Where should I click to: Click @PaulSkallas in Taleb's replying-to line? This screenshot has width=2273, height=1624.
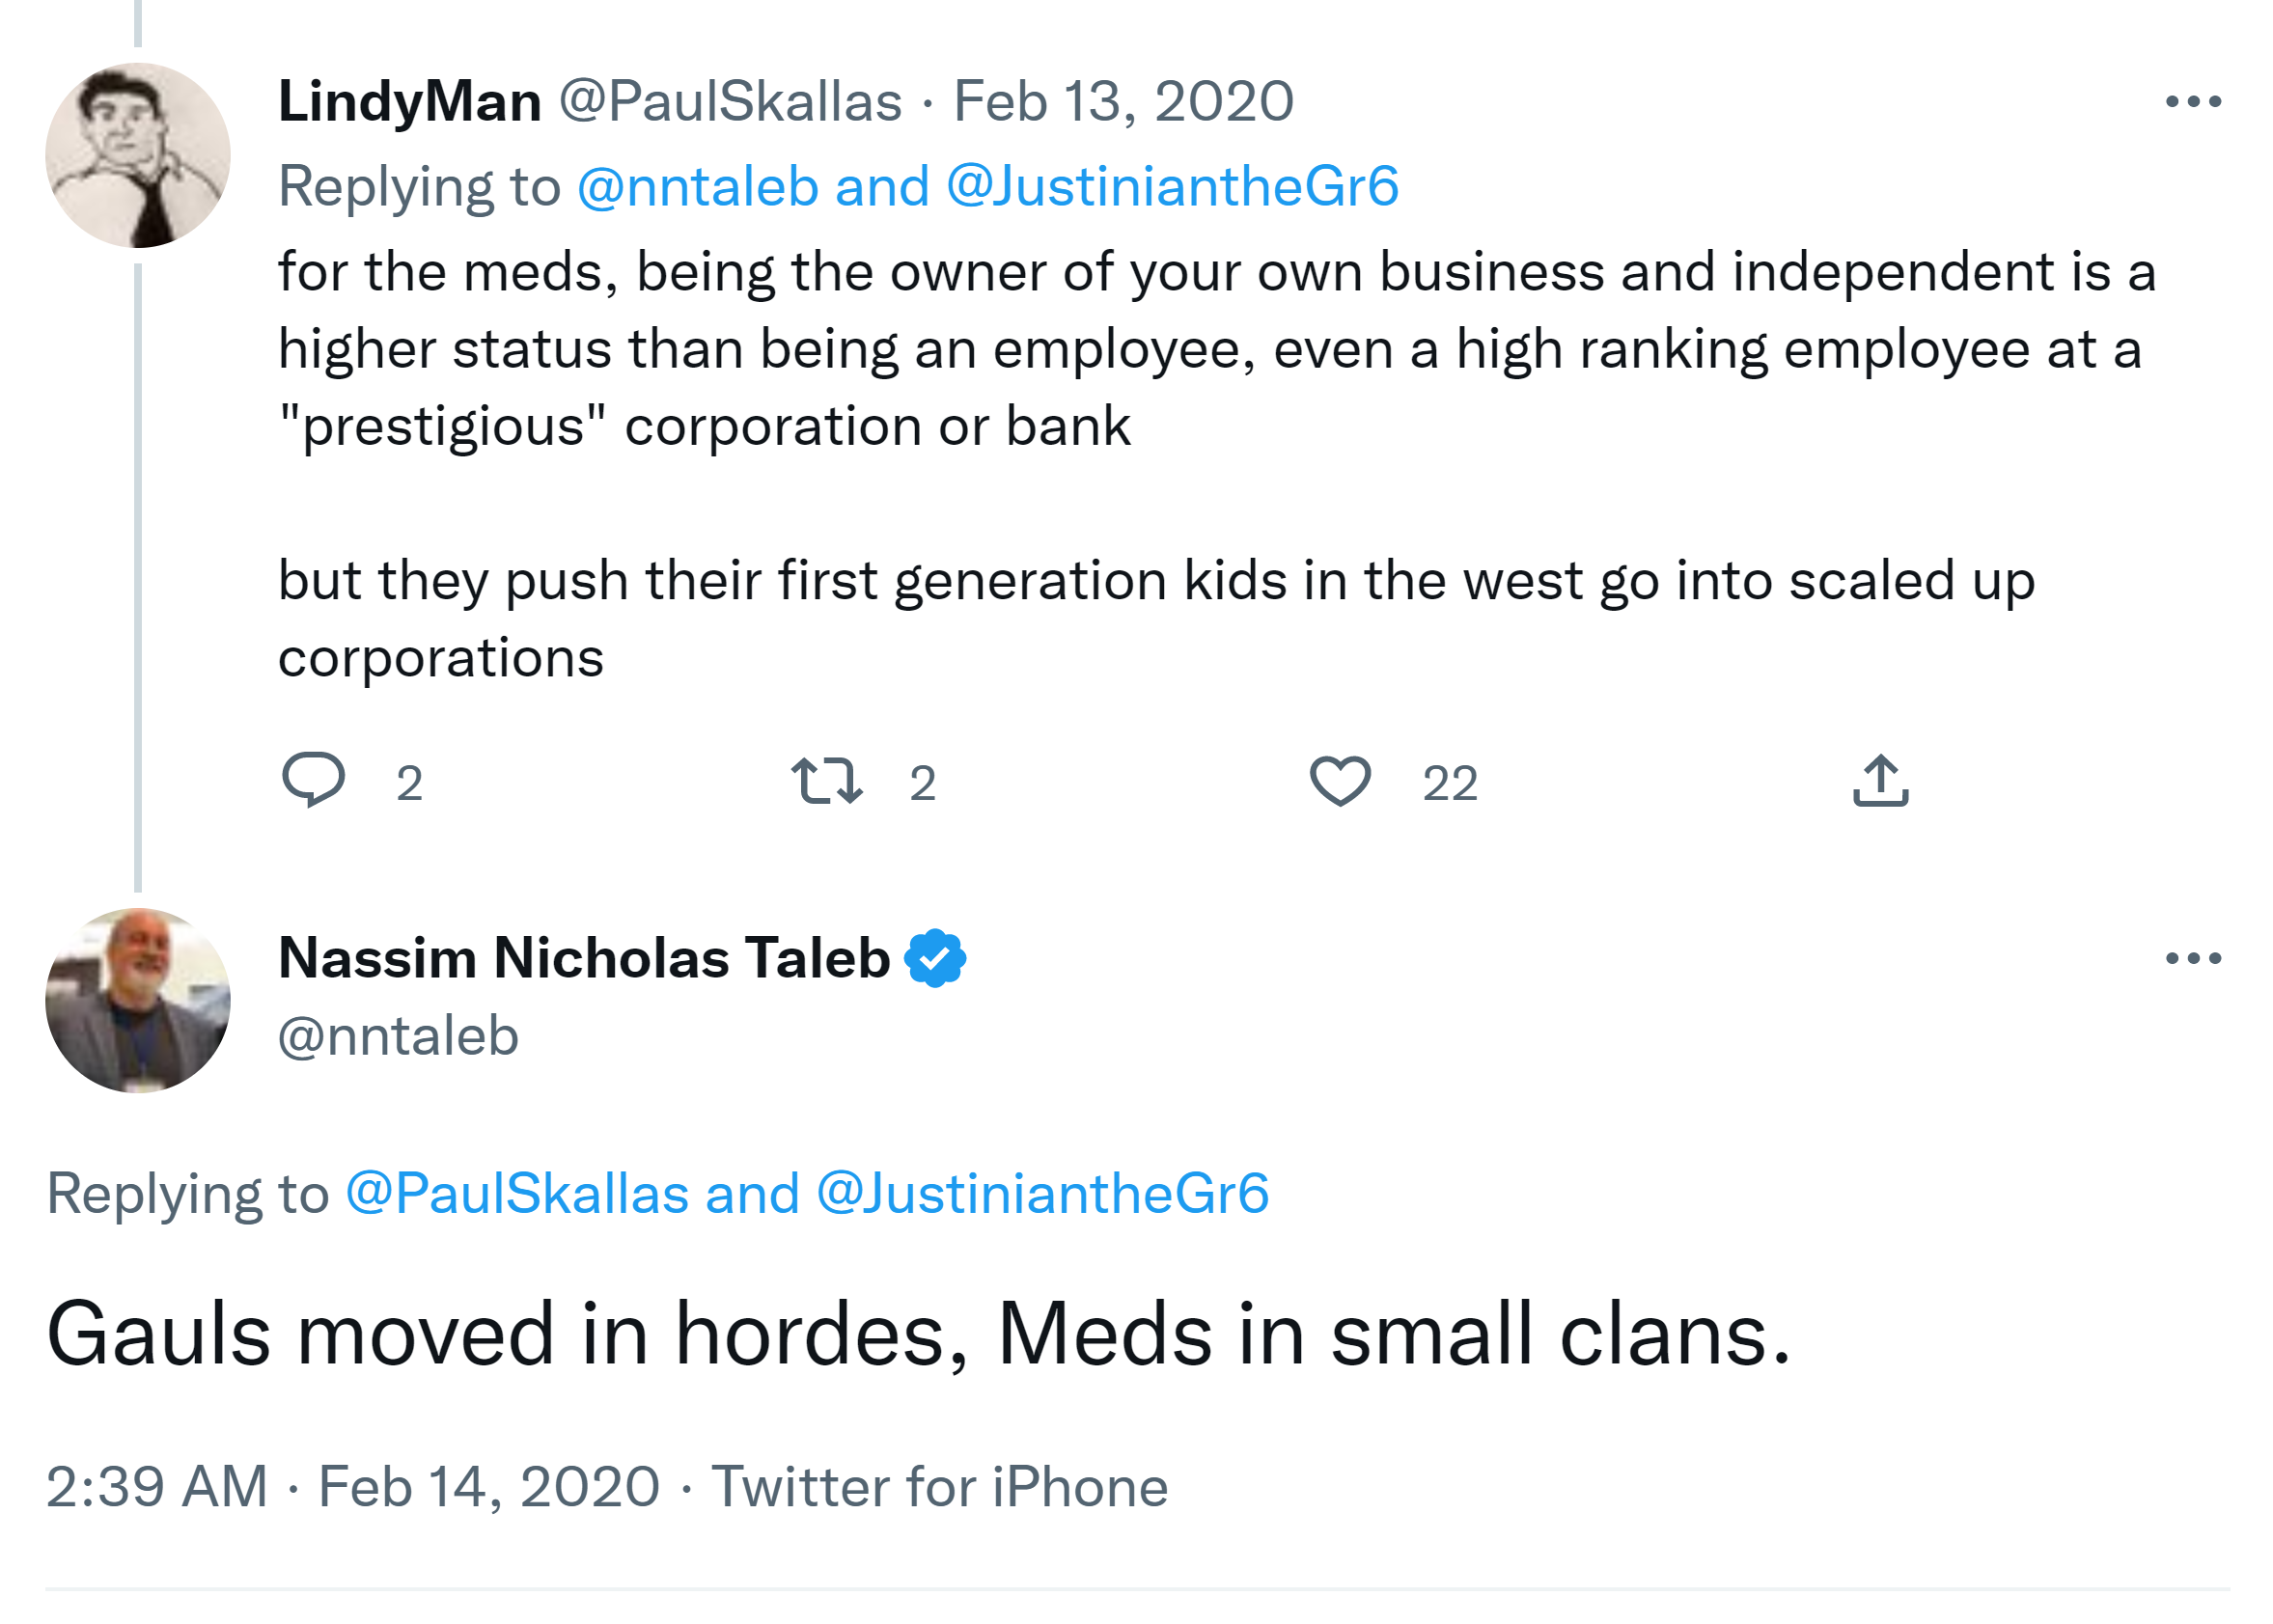[x=517, y=1194]
